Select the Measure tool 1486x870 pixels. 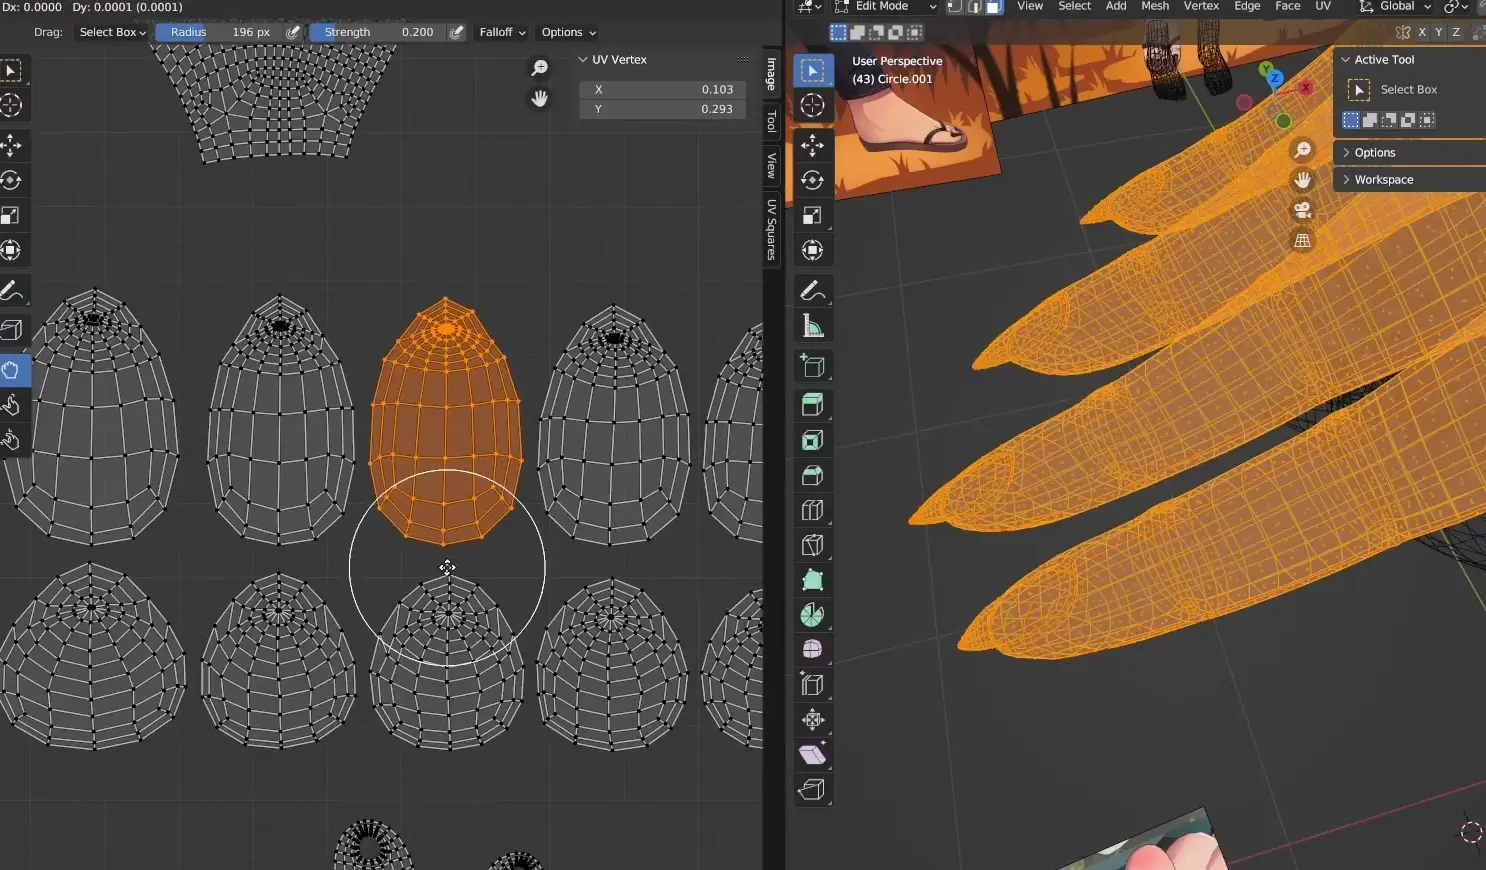[x=812, y=326]
